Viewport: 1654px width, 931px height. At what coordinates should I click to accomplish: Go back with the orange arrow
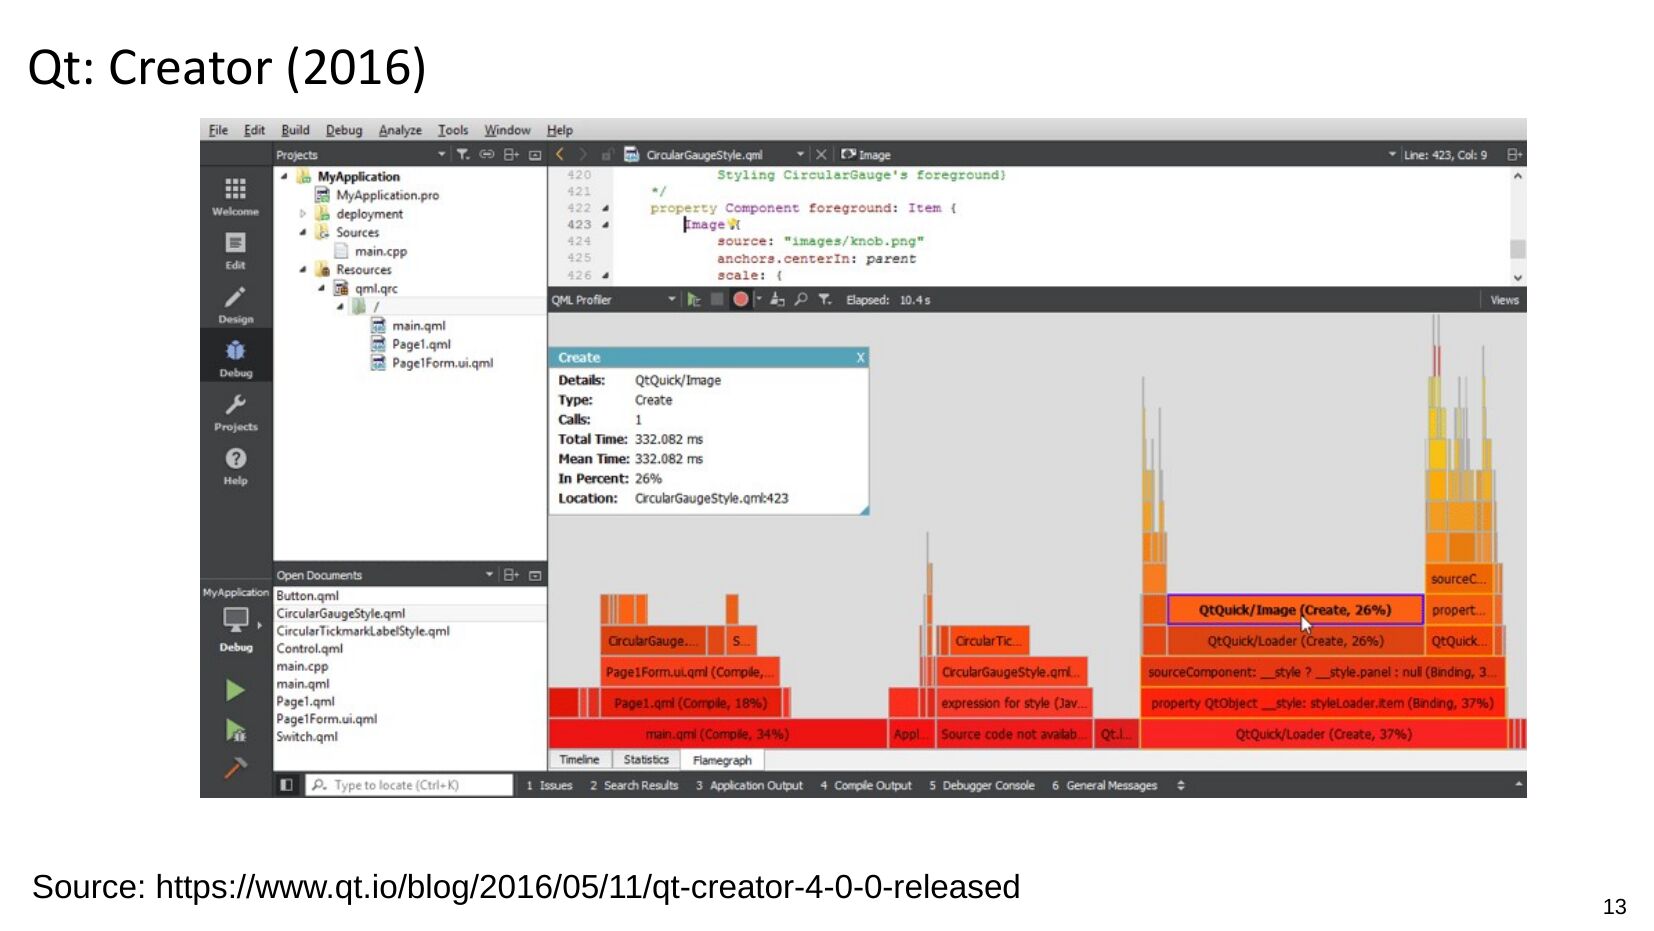[560, 155]
